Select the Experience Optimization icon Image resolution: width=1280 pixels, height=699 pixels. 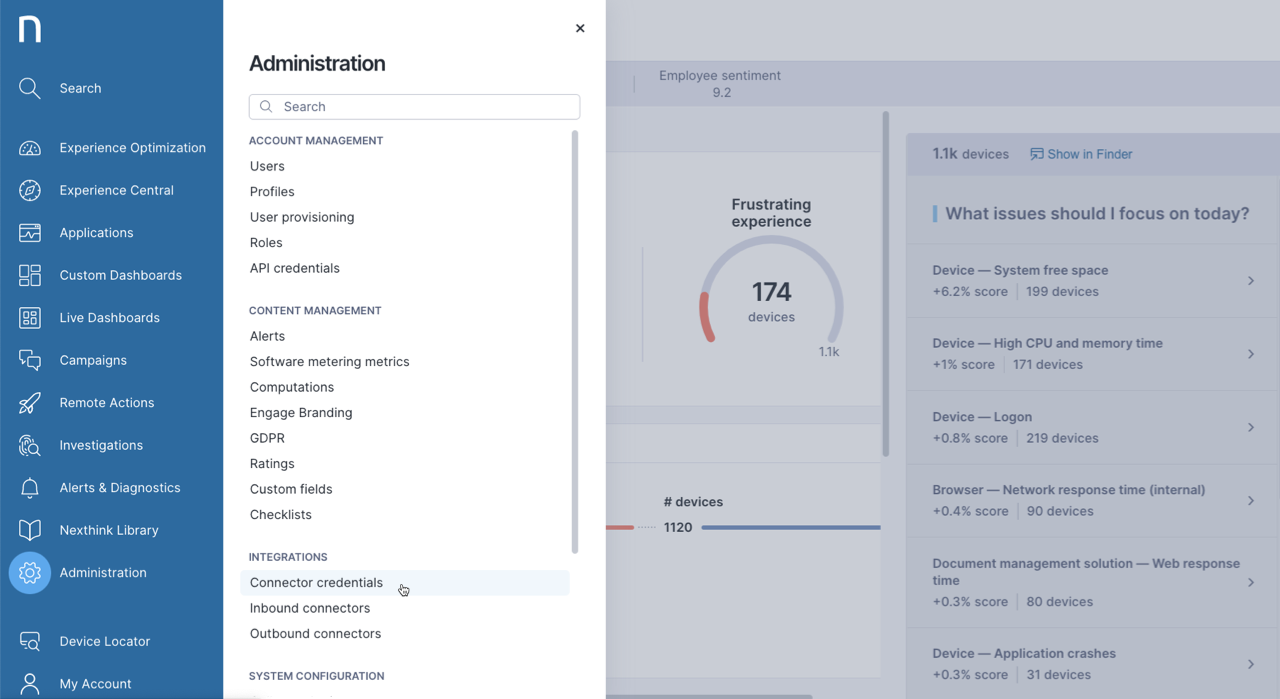(29, 147)
